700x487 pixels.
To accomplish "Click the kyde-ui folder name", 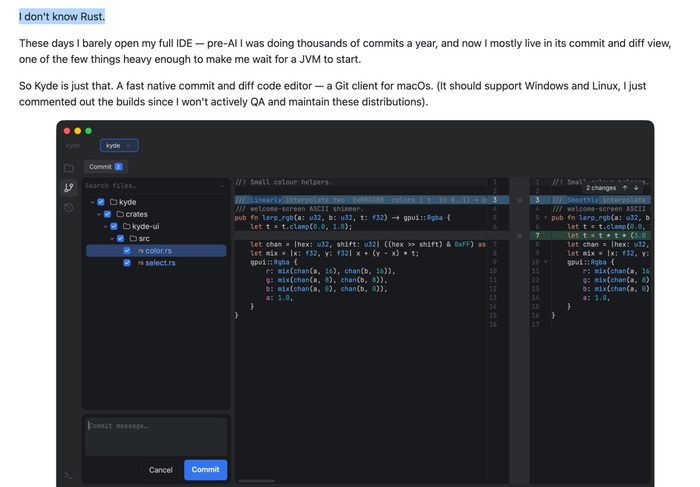I will [x=146, y=226].
